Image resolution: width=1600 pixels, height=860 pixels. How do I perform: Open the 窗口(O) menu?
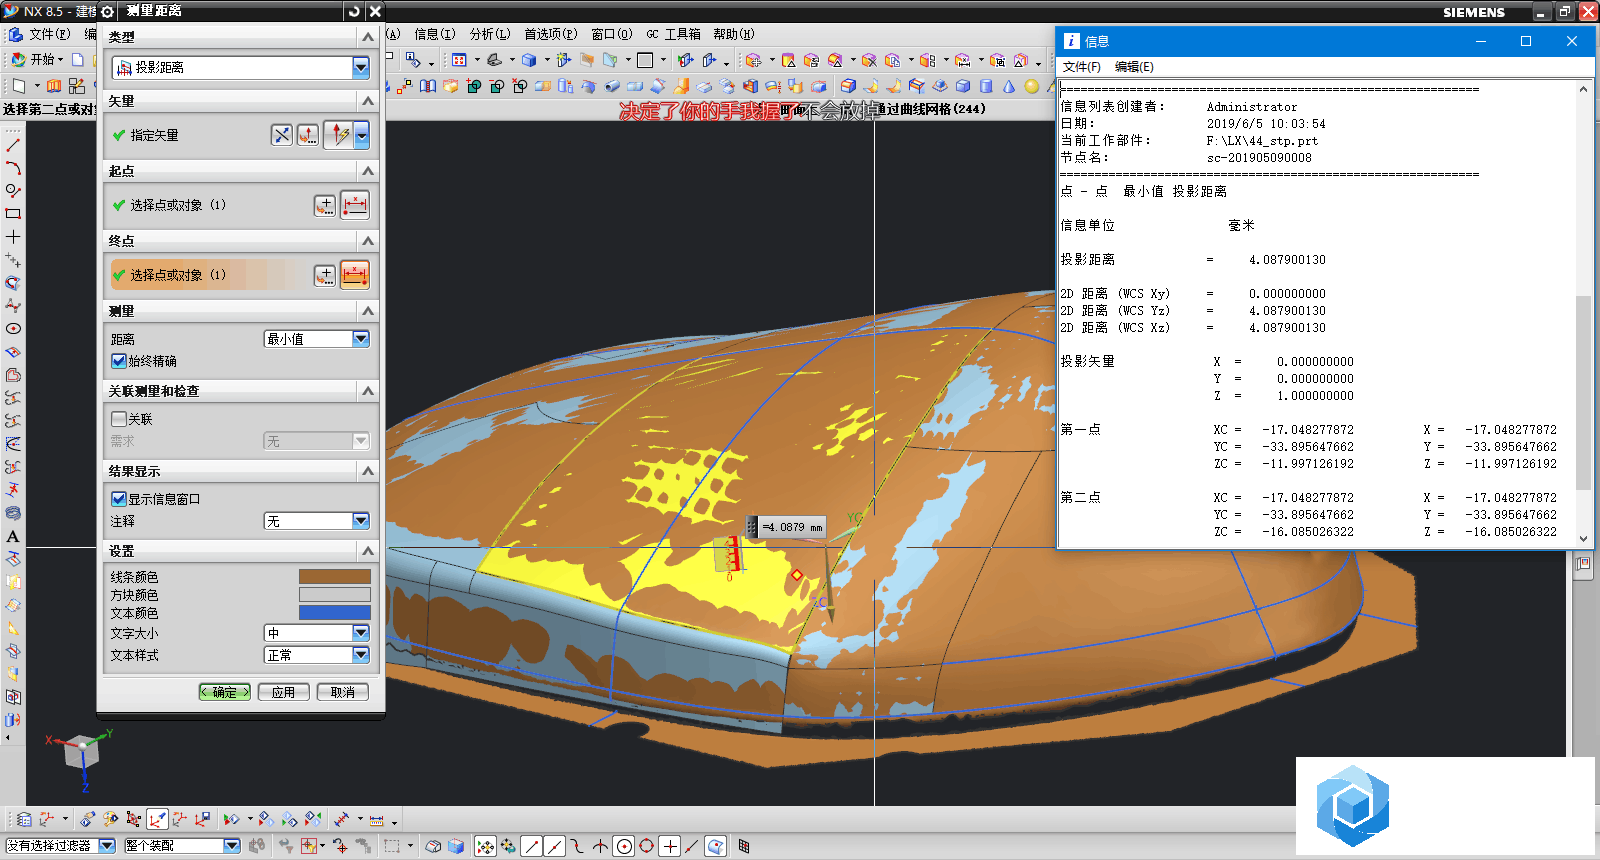tap(612, 34)
